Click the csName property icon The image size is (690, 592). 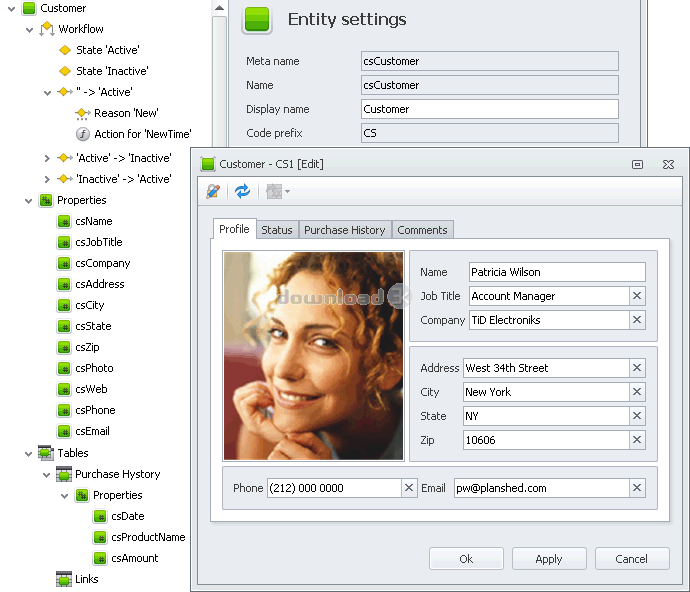64,221
